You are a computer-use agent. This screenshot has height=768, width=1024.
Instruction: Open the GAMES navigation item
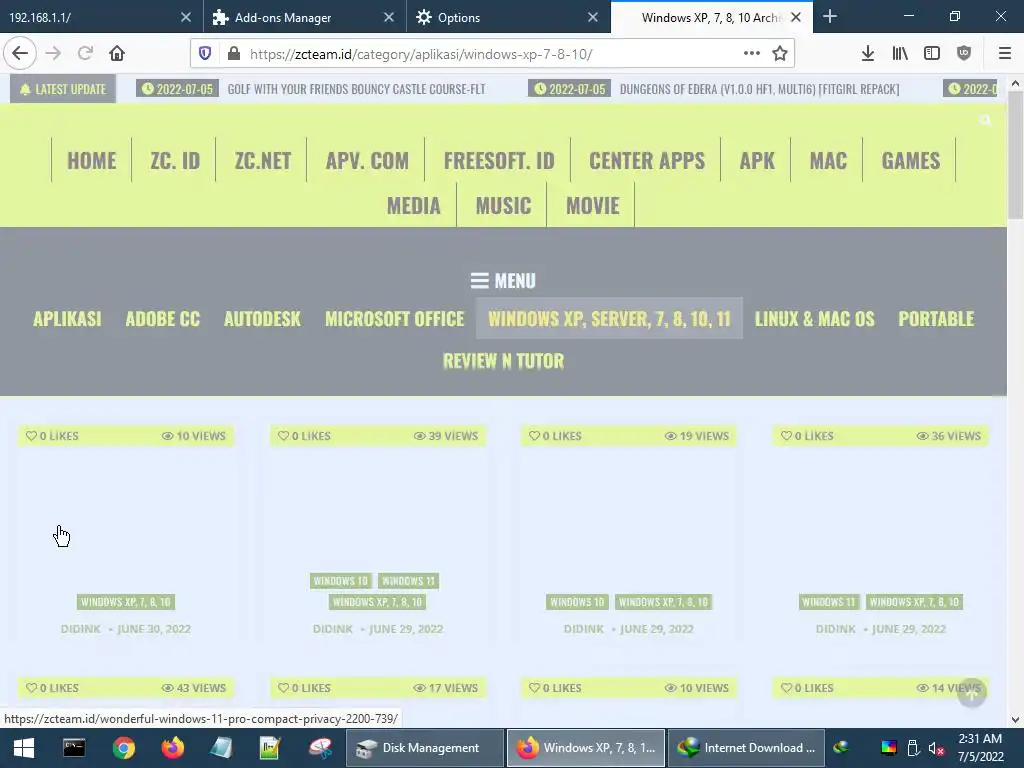(x=910, y=161)
